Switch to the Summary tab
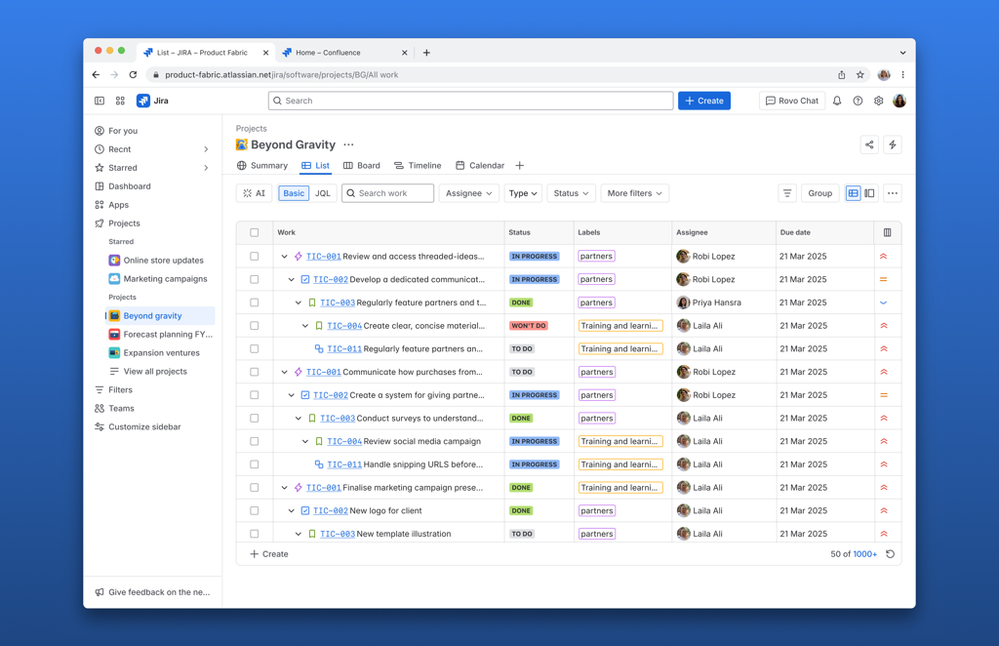Screen dimensions: 999x646 click(262, 166)
